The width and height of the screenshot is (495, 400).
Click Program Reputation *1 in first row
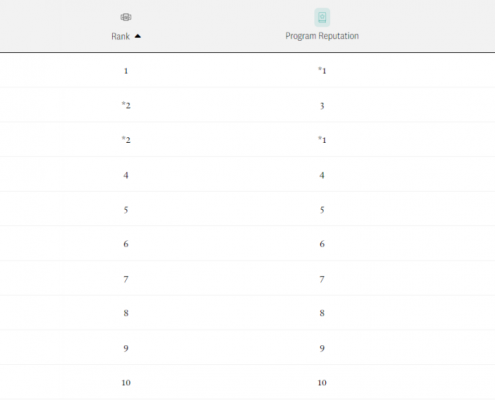[322, 70]
